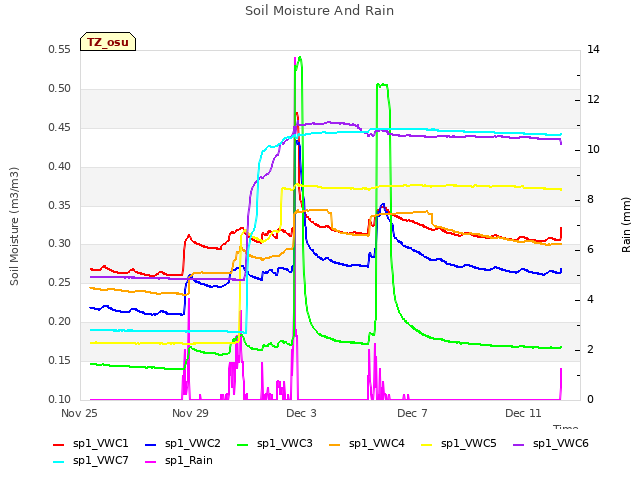Click the Rain (mm) axis label
640x480 pixels.
click(x=626, y=225)
